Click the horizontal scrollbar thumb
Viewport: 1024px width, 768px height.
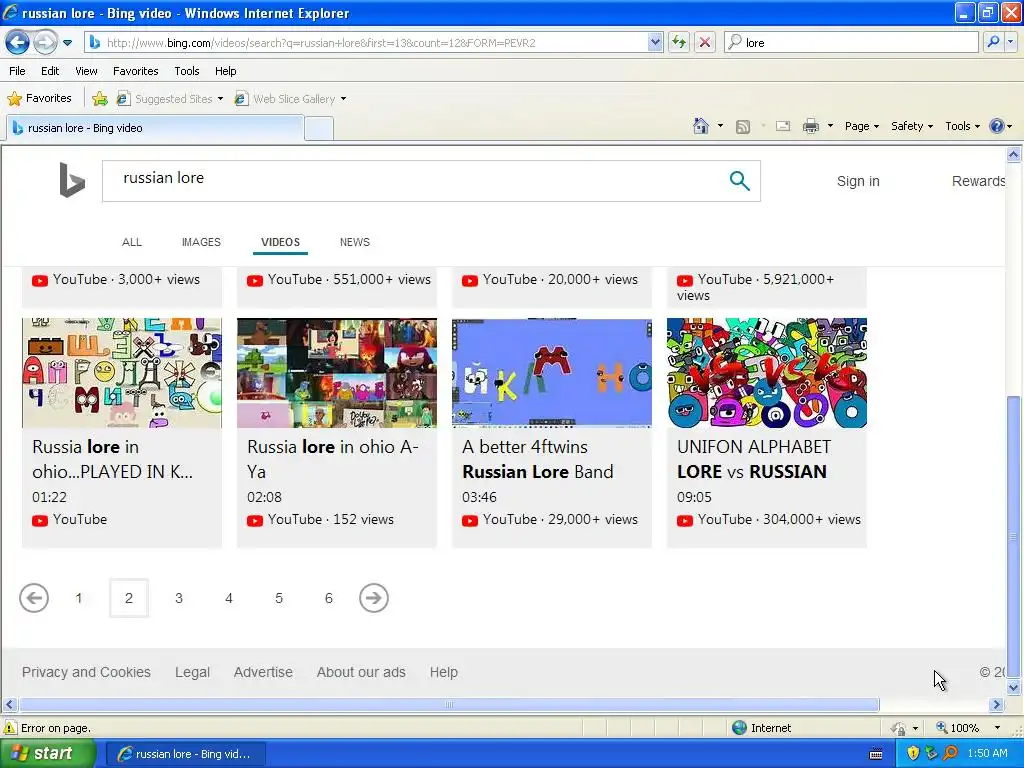[449, 705]
